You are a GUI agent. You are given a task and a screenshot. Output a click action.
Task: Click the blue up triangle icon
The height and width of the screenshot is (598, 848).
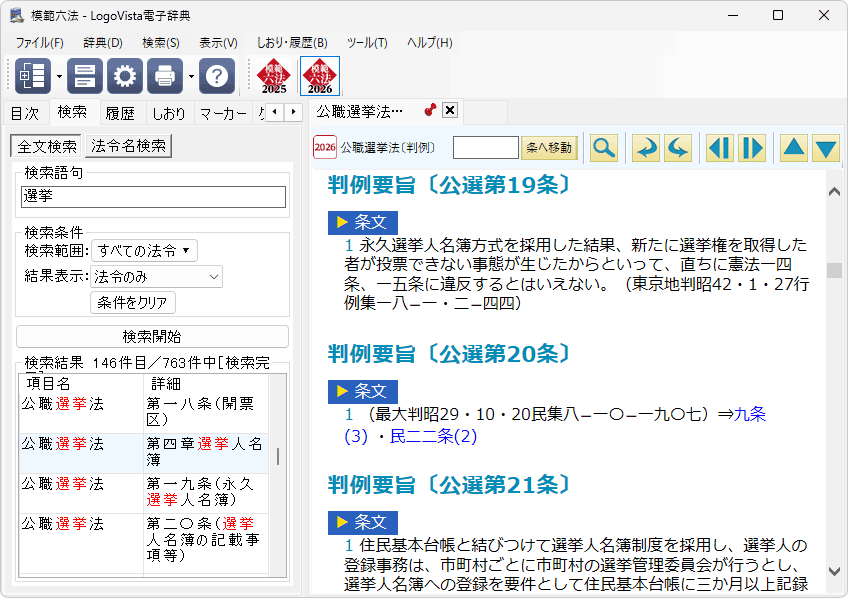click(793, 148)
